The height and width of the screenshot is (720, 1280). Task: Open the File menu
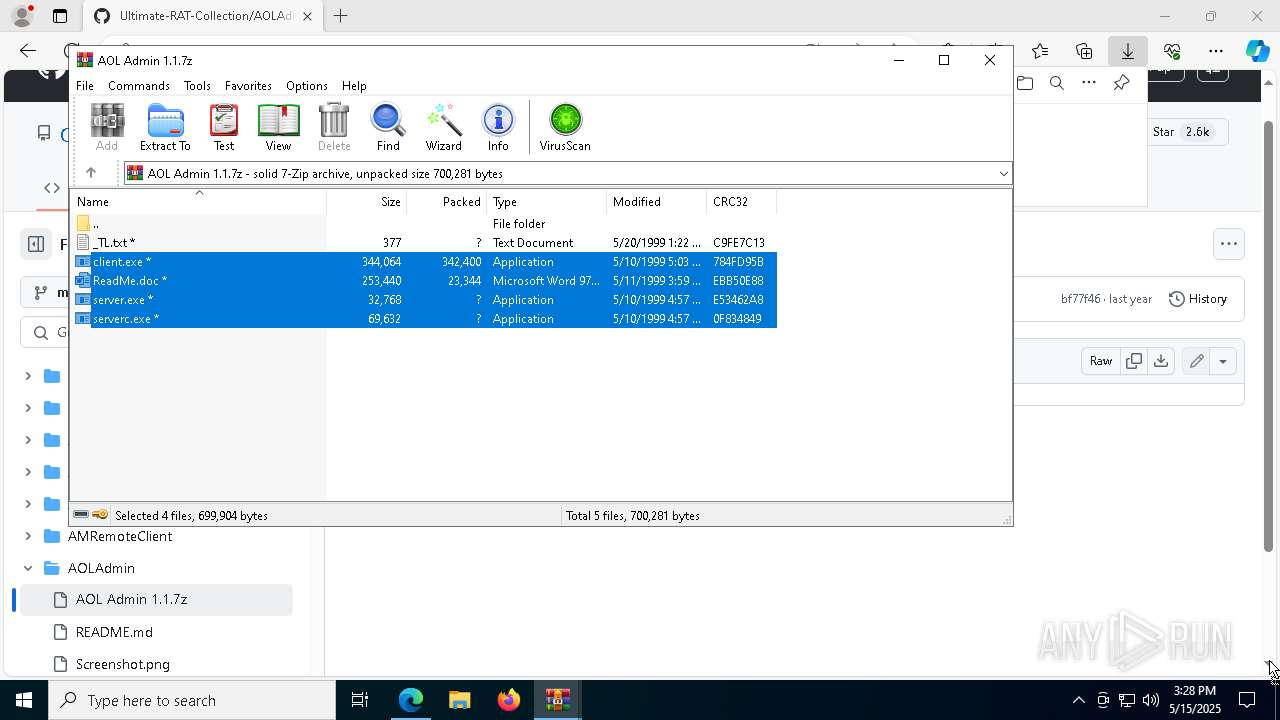[x=85, y=86]
